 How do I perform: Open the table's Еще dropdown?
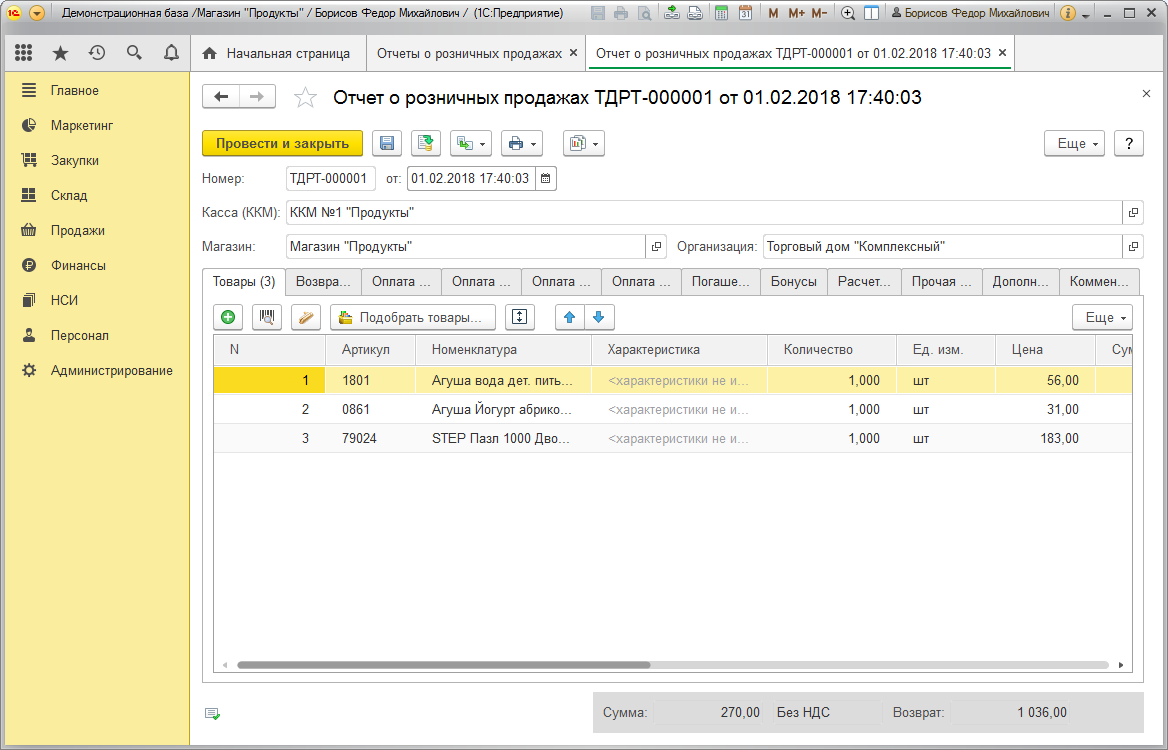point(1102,317)
